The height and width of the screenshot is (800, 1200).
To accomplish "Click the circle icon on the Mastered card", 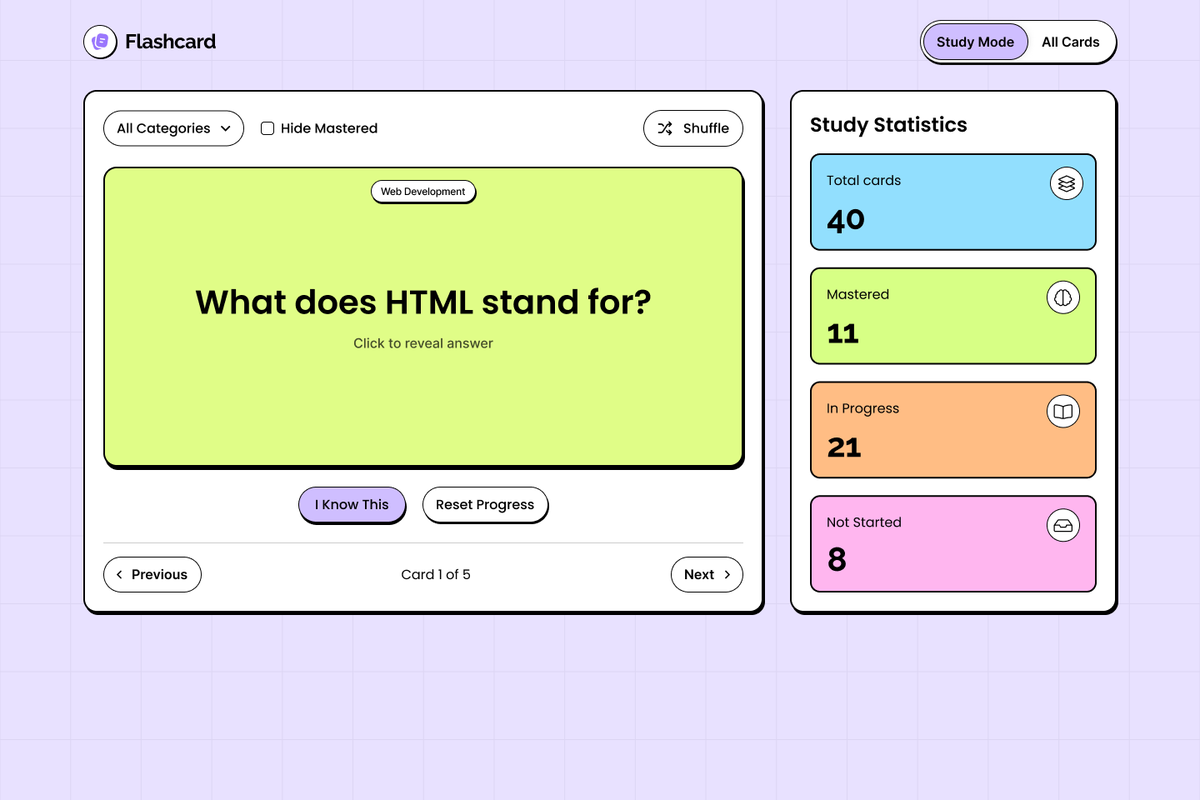I will coord(1063,297).
